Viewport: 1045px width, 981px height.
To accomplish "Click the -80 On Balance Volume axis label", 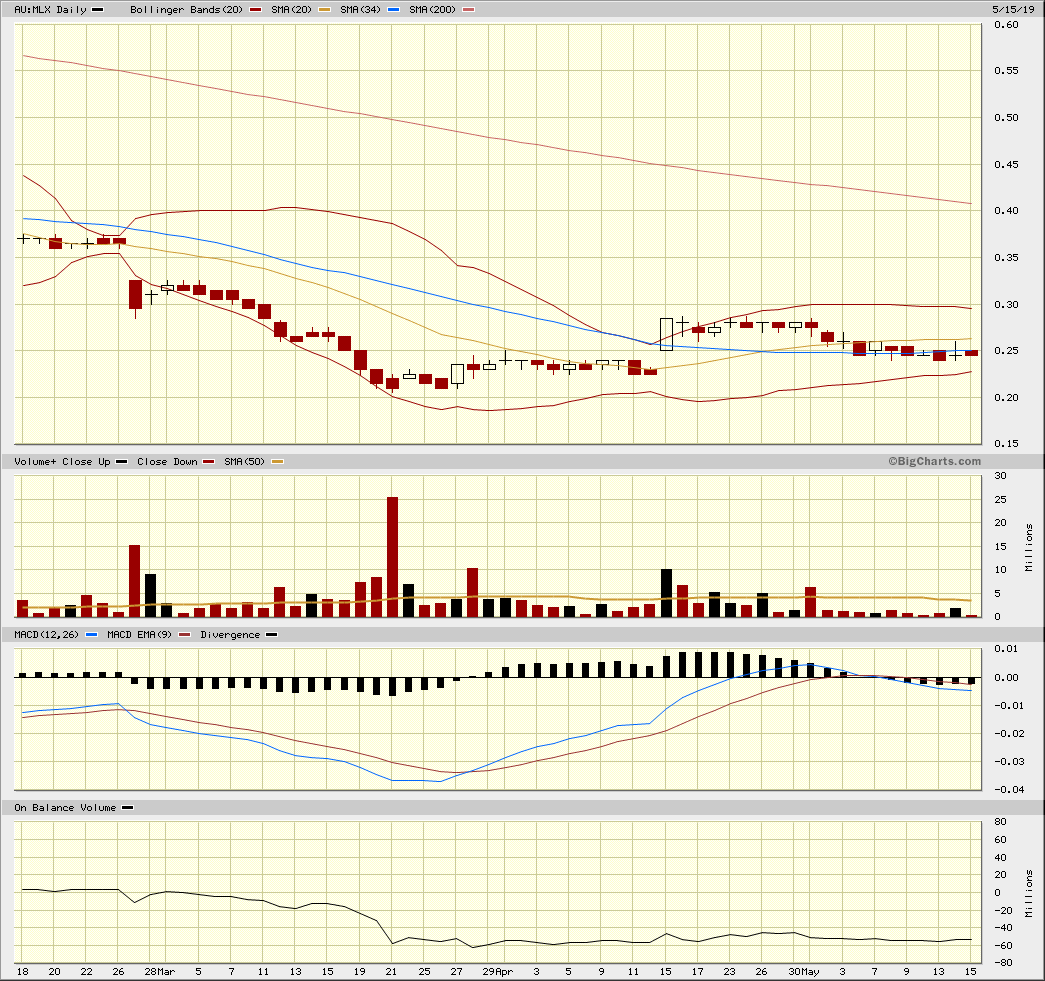I will [x=1003, y=962].
